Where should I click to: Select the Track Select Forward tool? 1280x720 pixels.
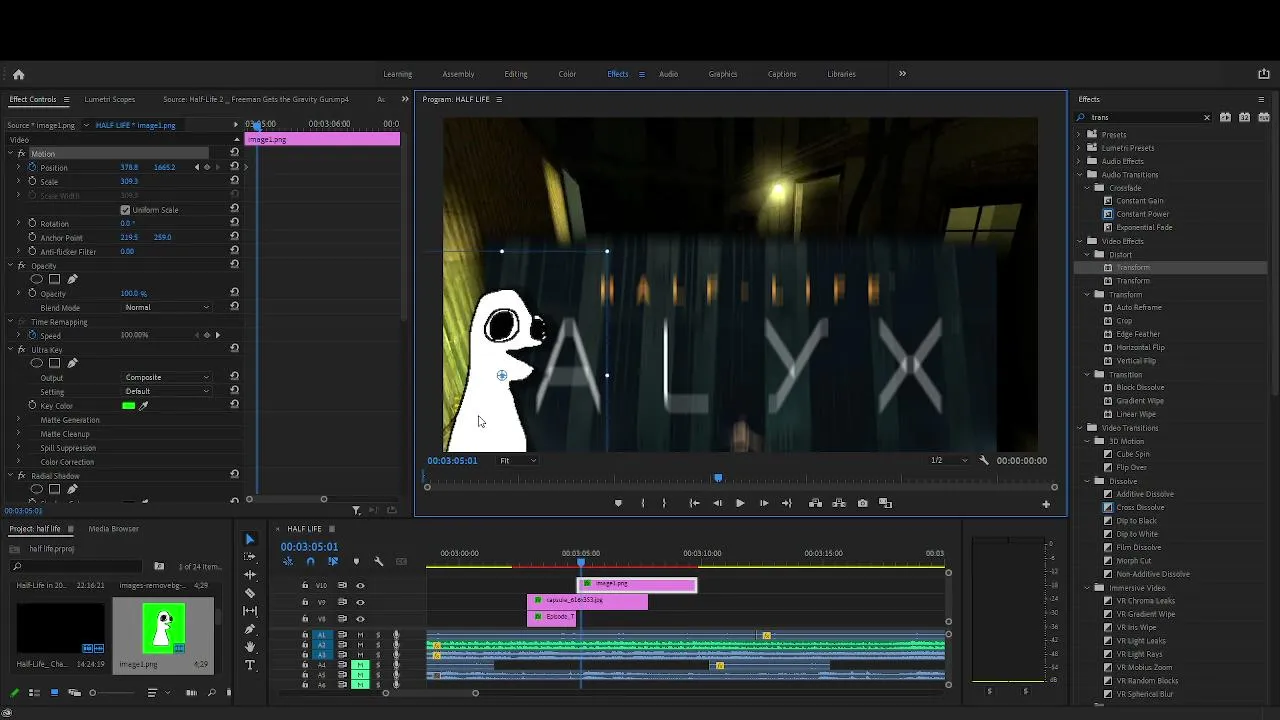coord(250,557)
